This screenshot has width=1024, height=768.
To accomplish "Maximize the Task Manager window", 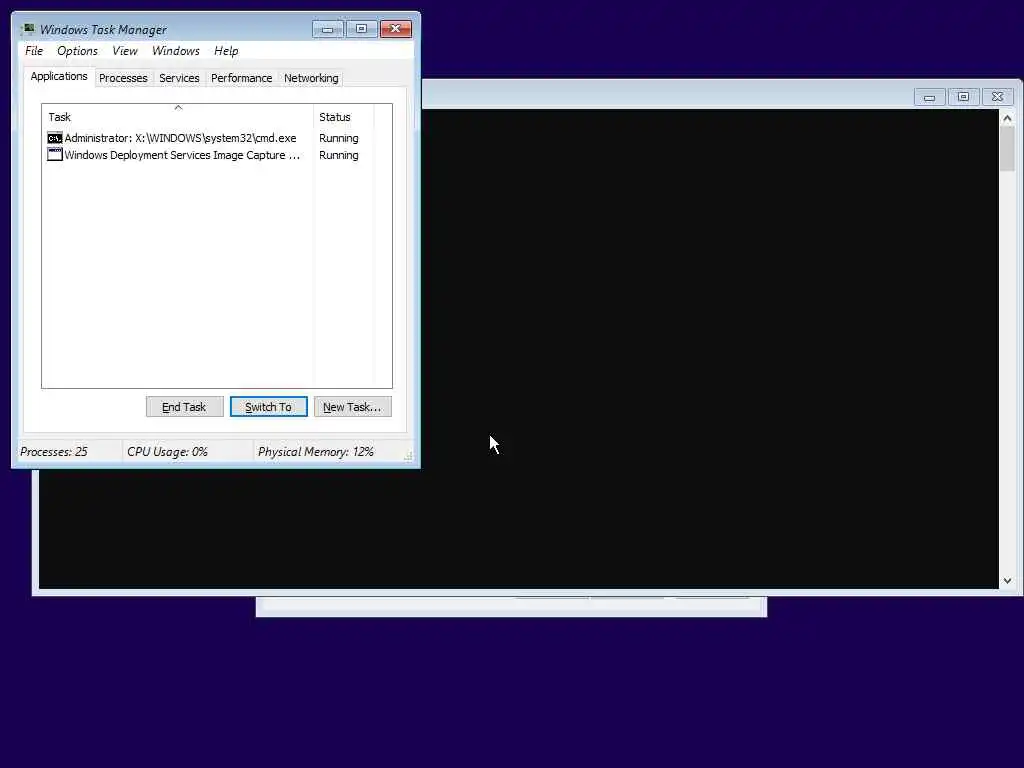I will point(361,29).
